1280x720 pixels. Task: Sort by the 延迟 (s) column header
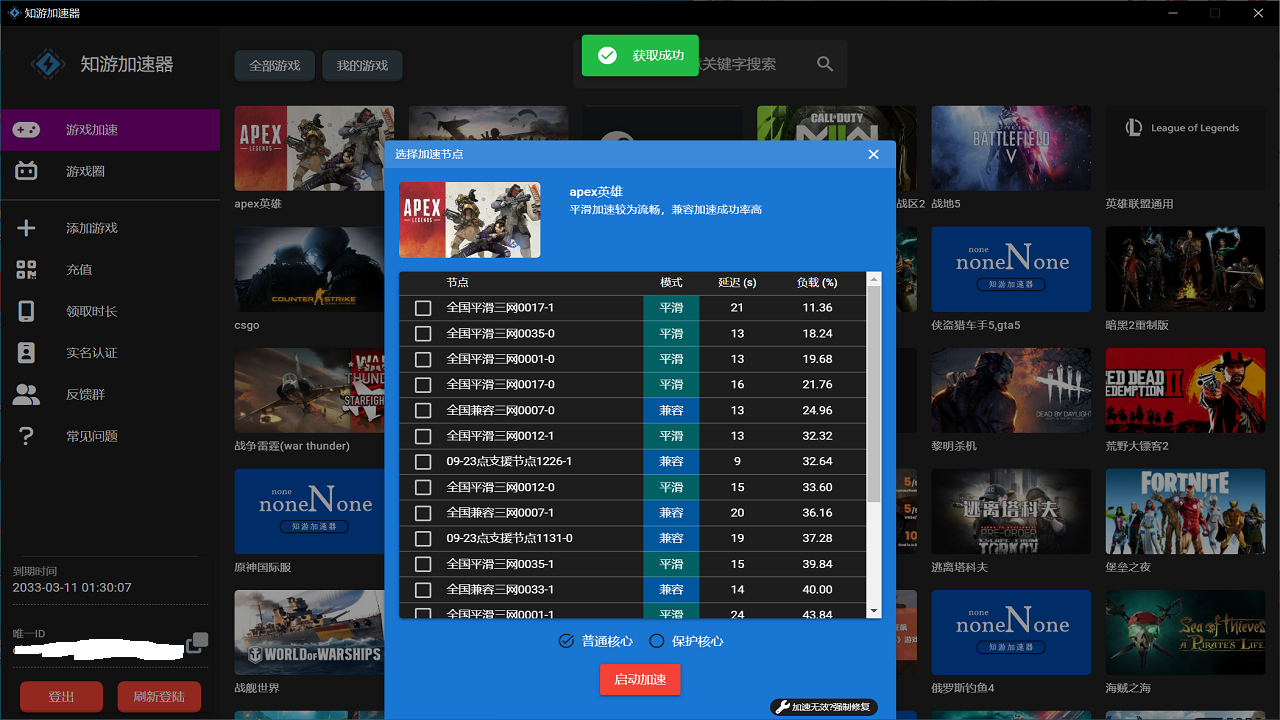click(737, 283)
